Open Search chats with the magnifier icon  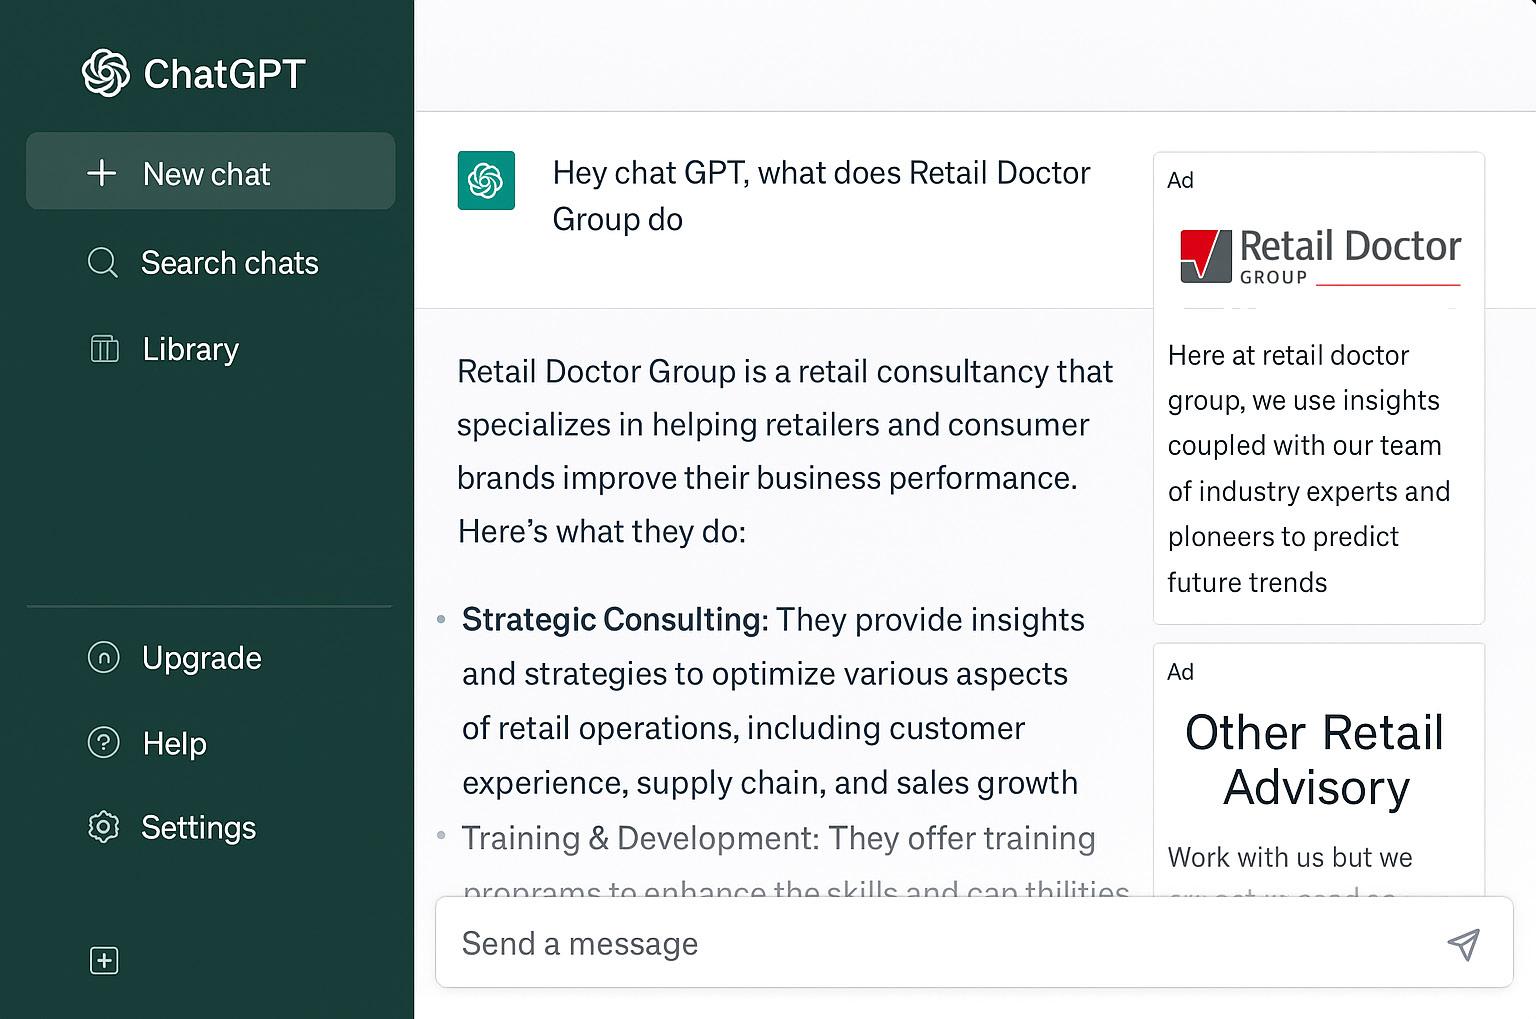pos(103,263)
